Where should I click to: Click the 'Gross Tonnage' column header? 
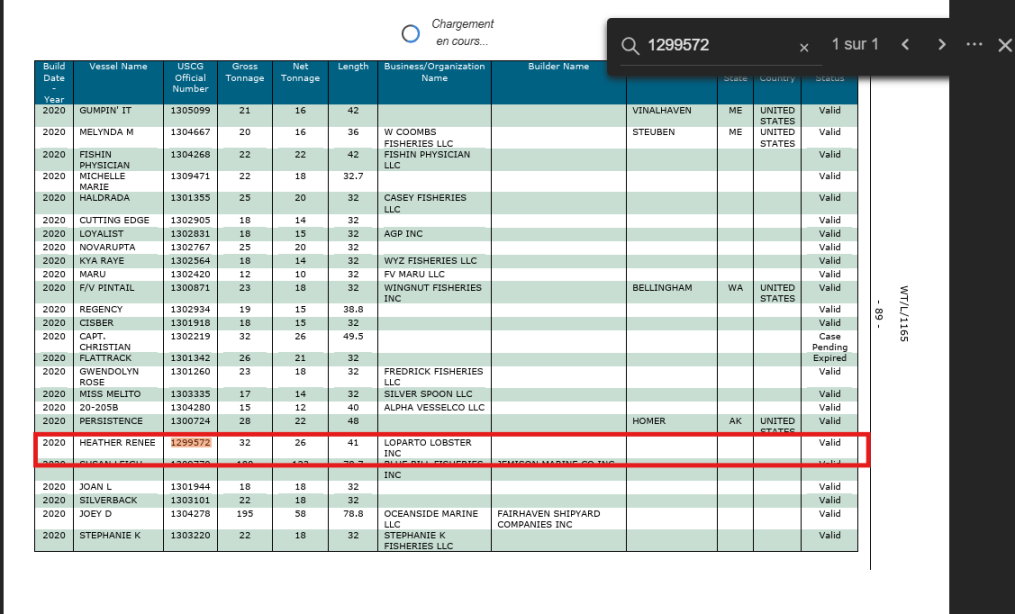(245, 72)
